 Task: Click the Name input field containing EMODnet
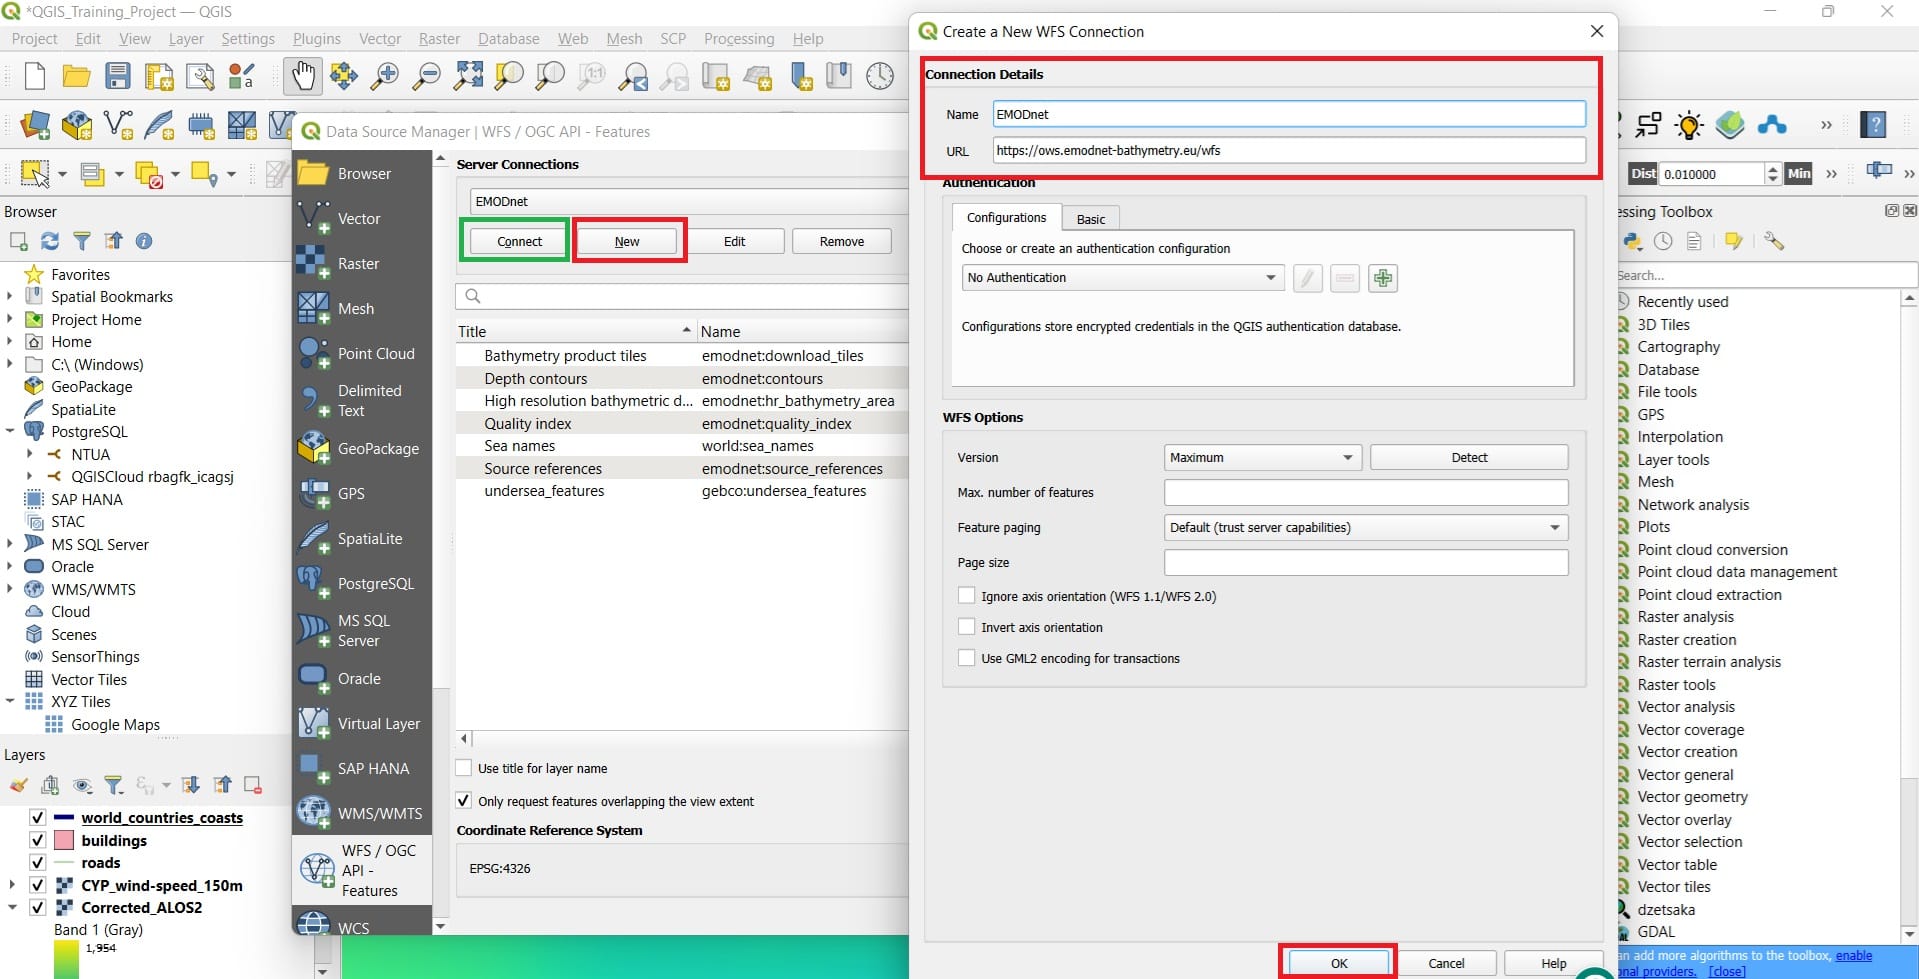pos(1289,114)
